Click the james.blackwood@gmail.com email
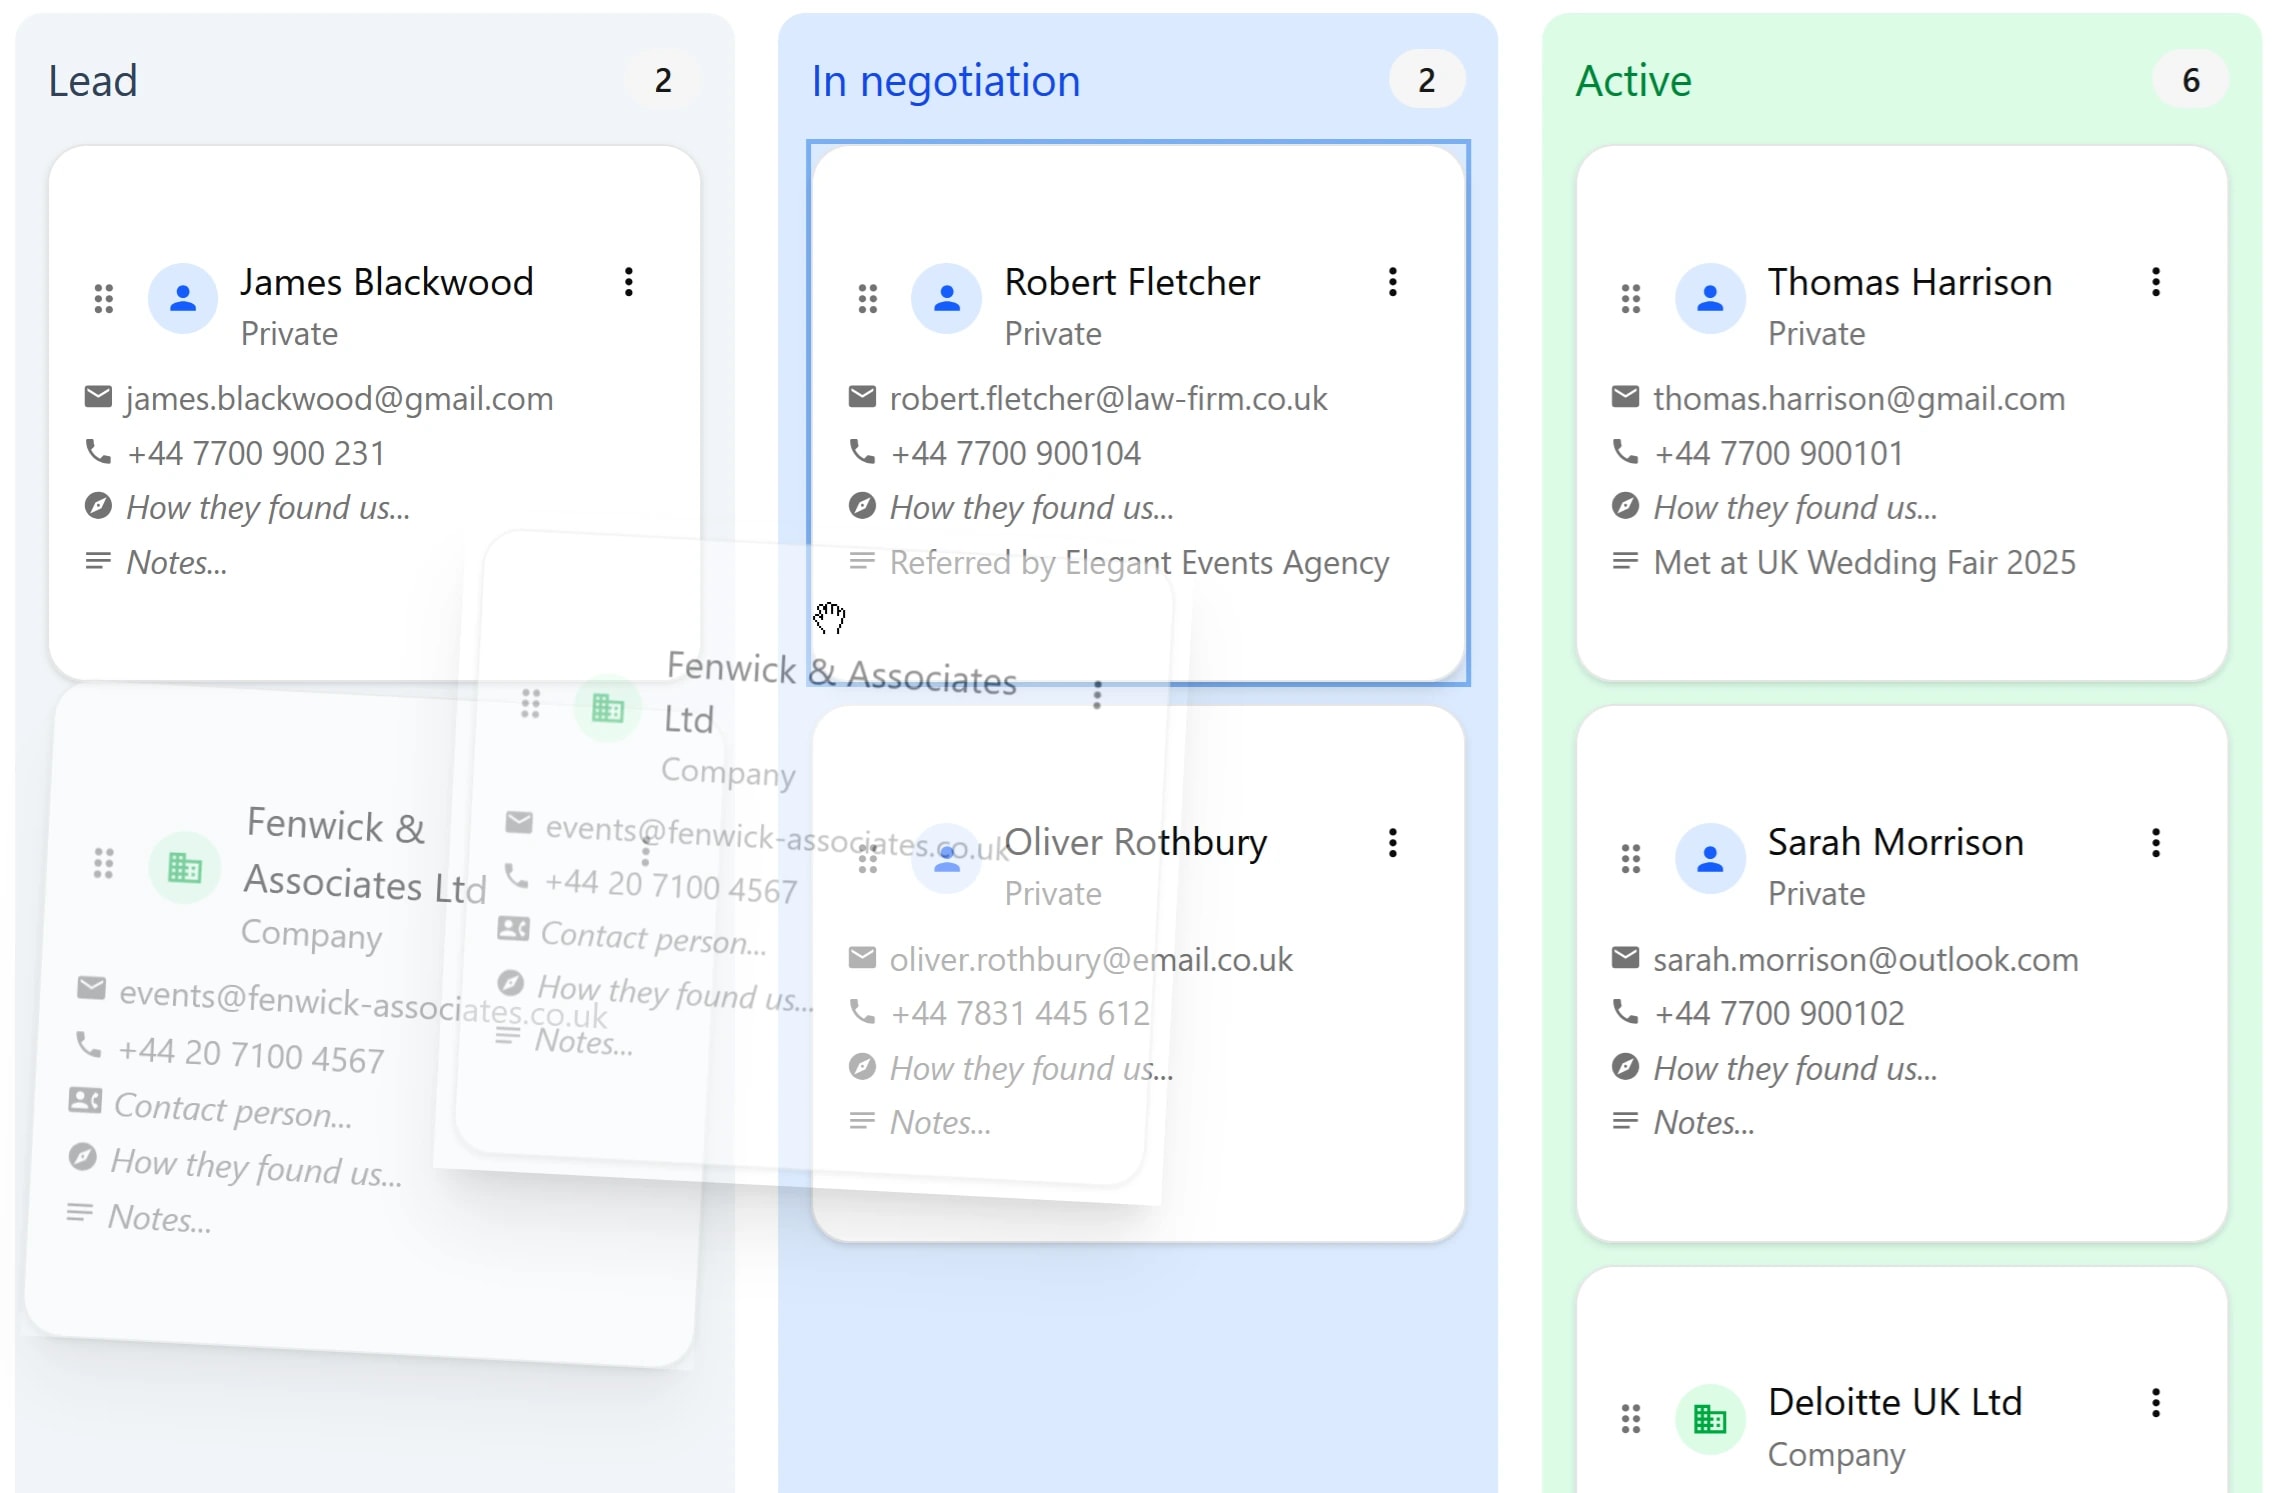The width and height of the screenshot is (2275, 1493). pos(339,398)
